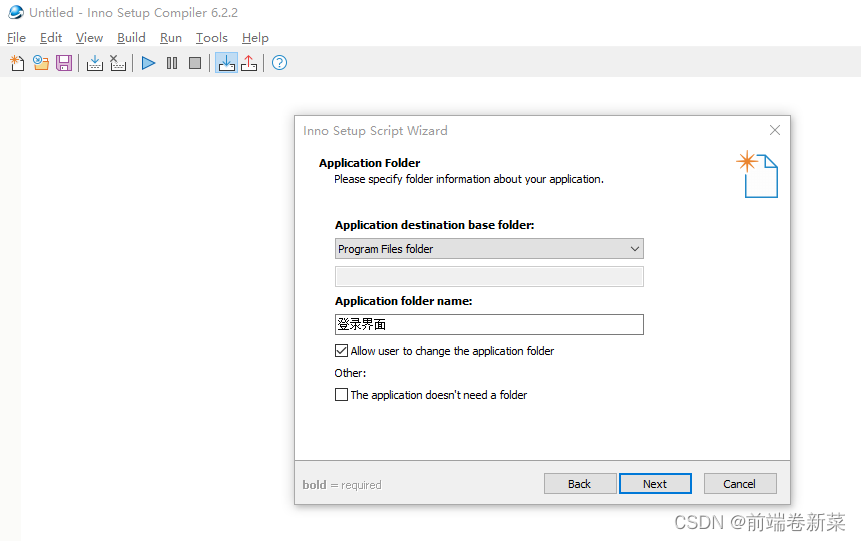Viewport: 861px width, 541px height.
Task: Click the Back button
Action: click(580, 484)
